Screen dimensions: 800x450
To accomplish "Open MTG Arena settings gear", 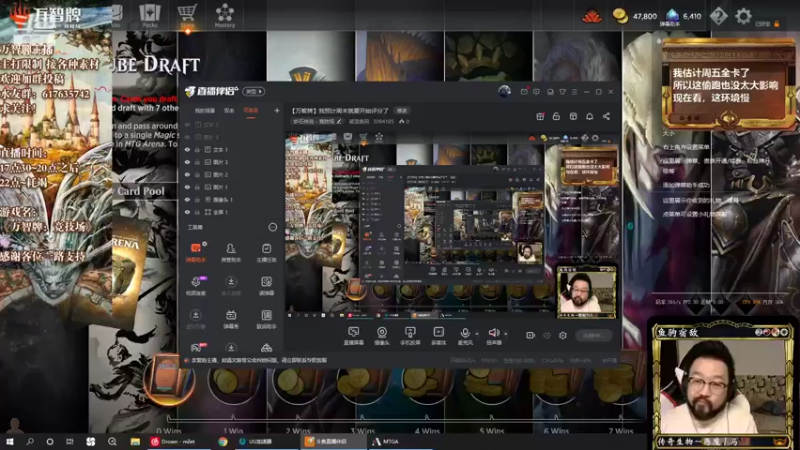I will point(743,16).
